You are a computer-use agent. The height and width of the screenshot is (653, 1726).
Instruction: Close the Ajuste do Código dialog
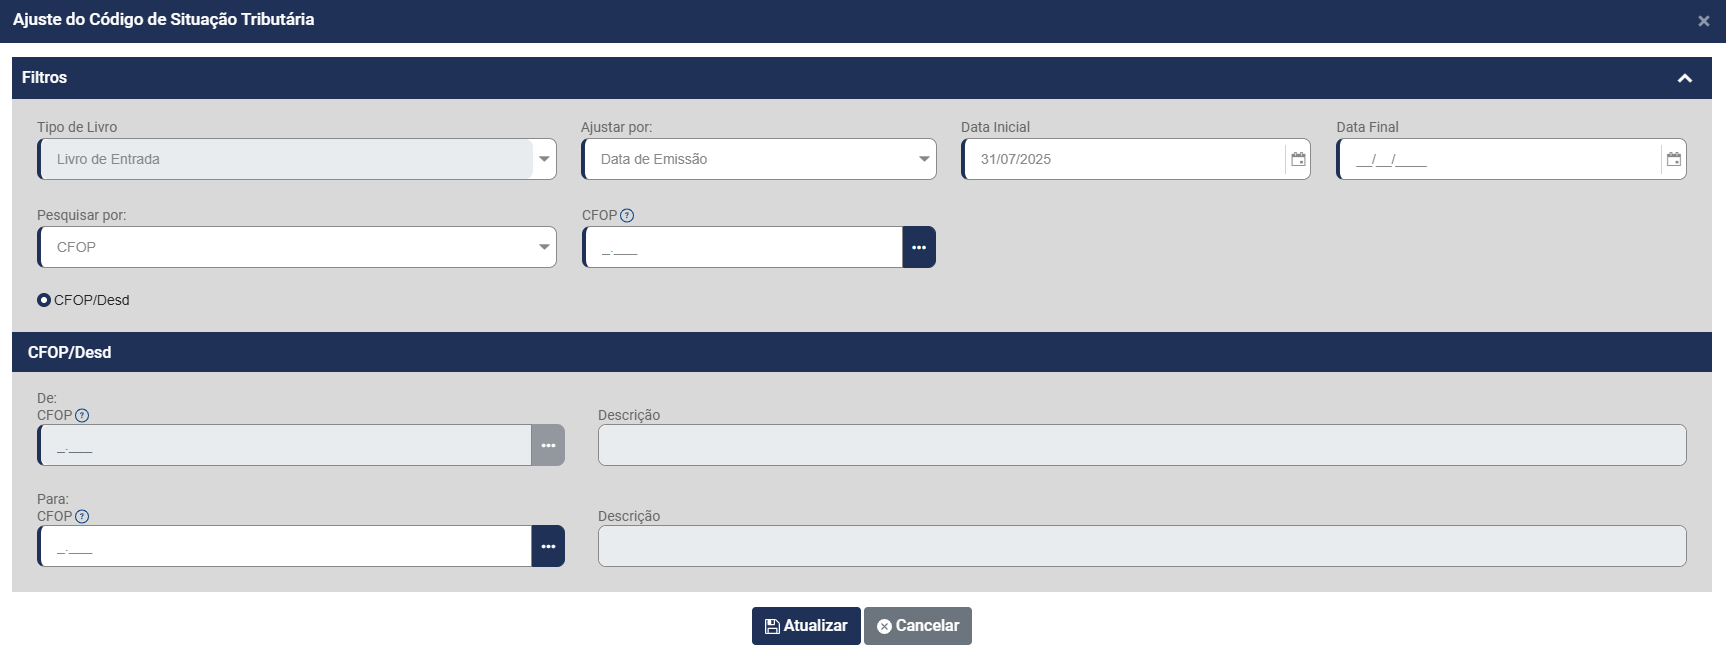(x=1703, y=21)
